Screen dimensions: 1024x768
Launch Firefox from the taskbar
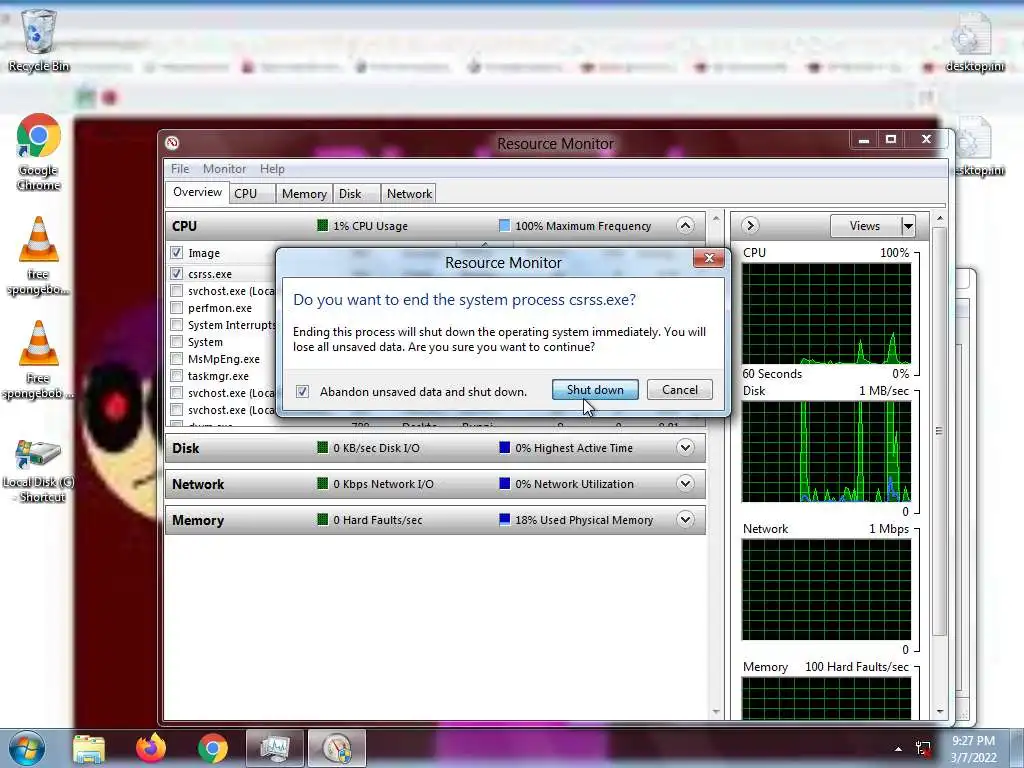coord(151,748)
